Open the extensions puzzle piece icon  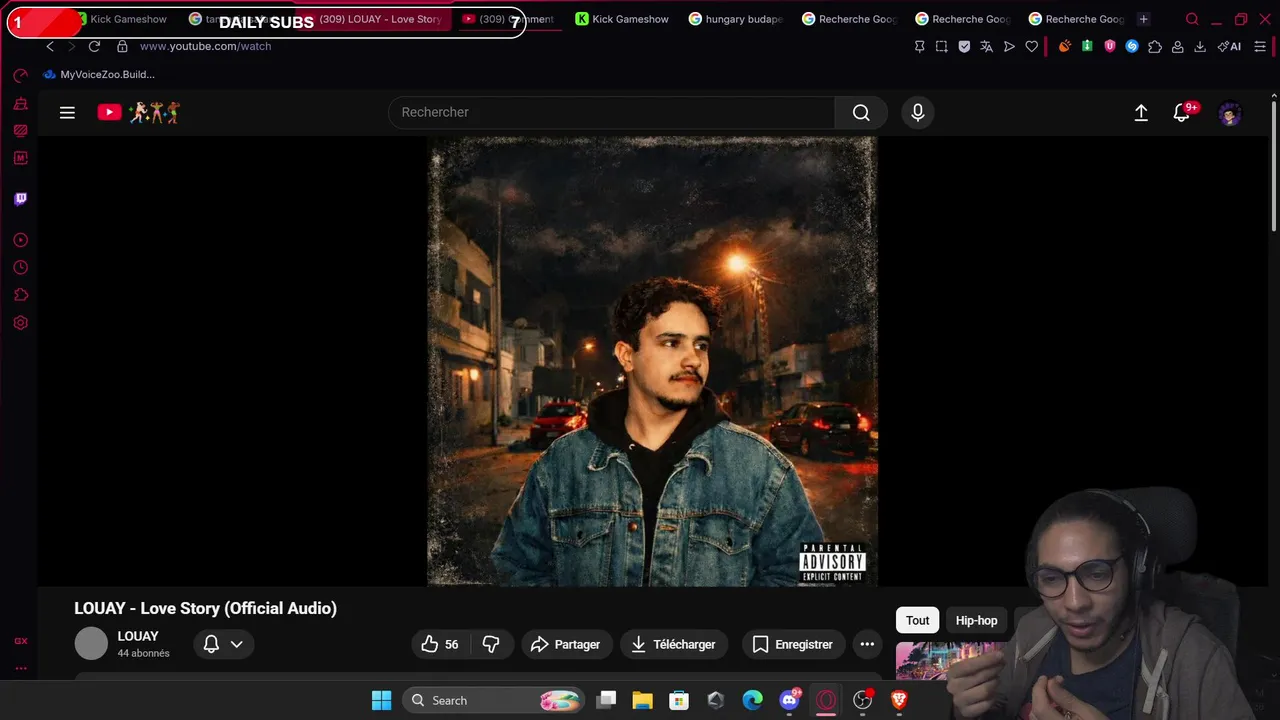1155,46
